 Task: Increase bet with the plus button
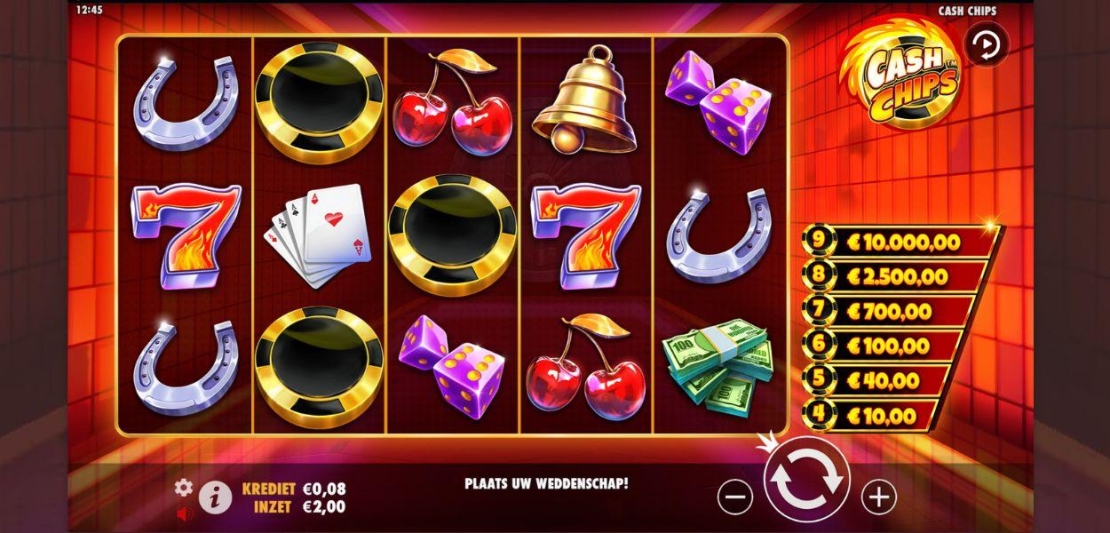pos(879,498)
